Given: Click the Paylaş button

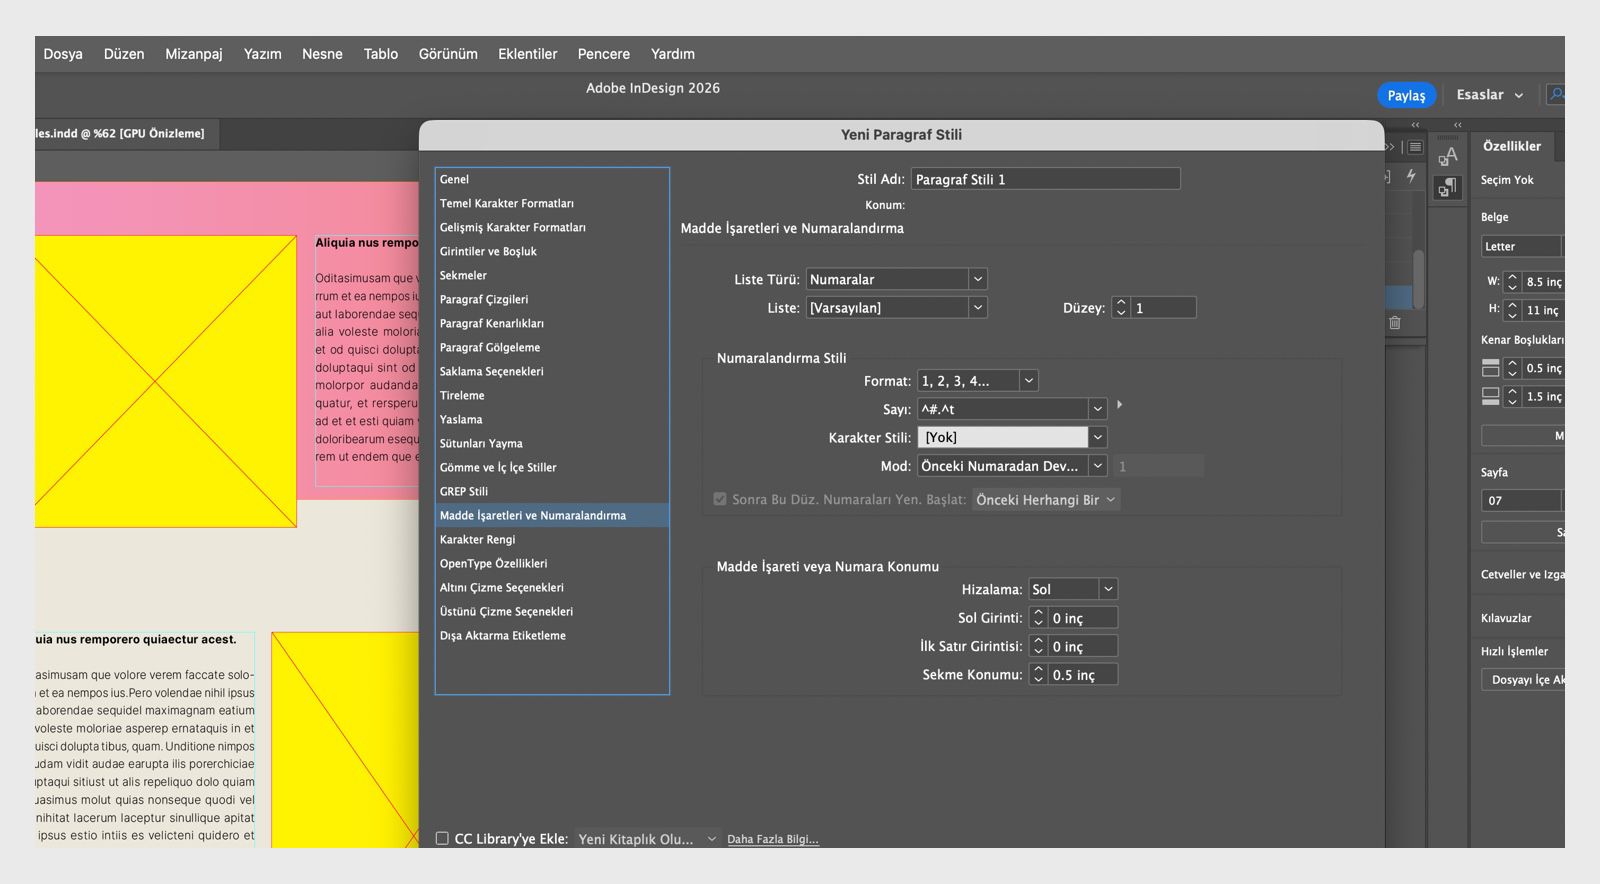Looking at the screenshot, I should [1406, 95].
